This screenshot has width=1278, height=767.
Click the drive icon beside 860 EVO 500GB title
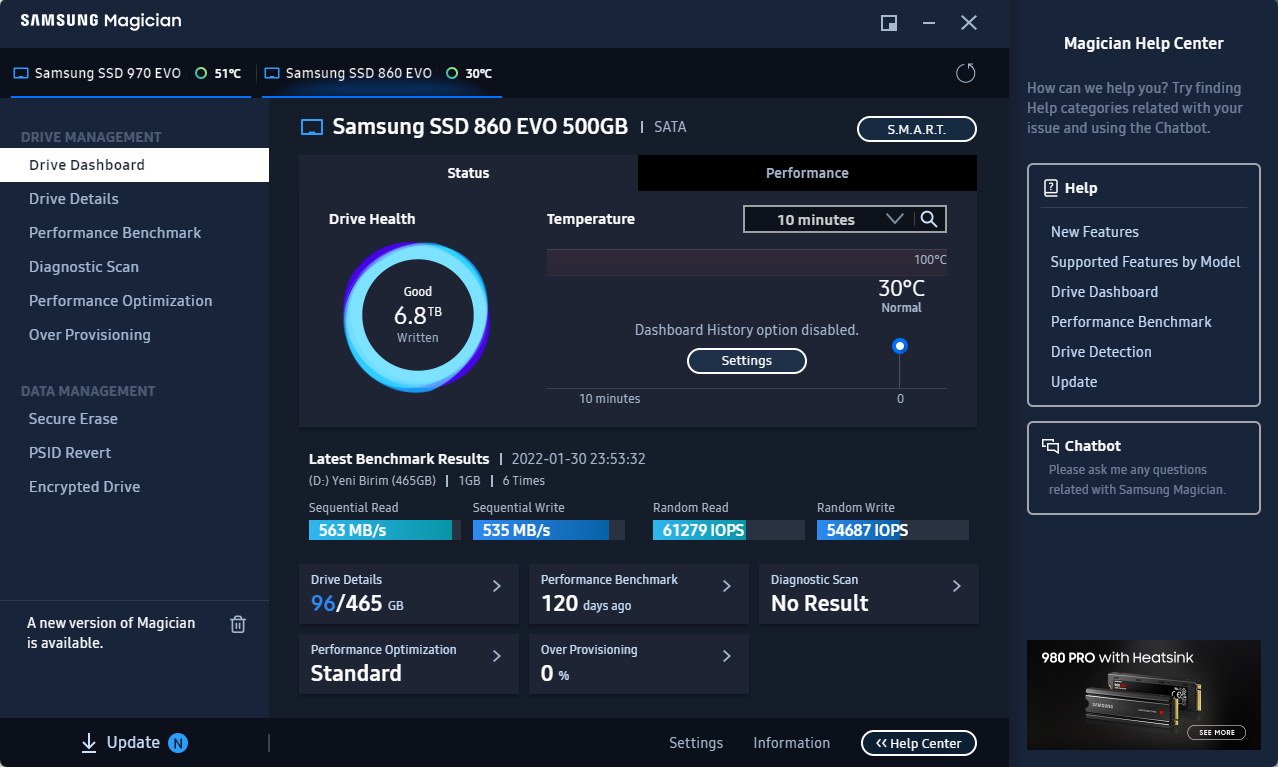coord(313,127)
